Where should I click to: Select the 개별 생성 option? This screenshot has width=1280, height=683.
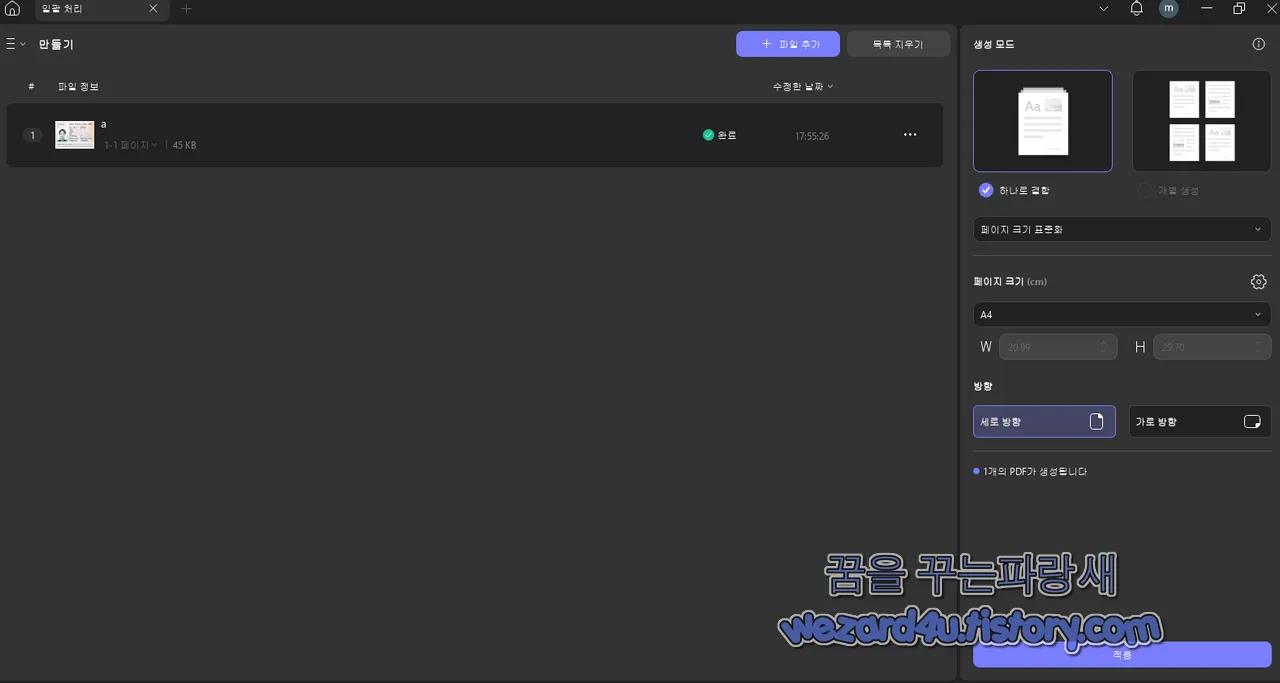tap(1144, 190)
